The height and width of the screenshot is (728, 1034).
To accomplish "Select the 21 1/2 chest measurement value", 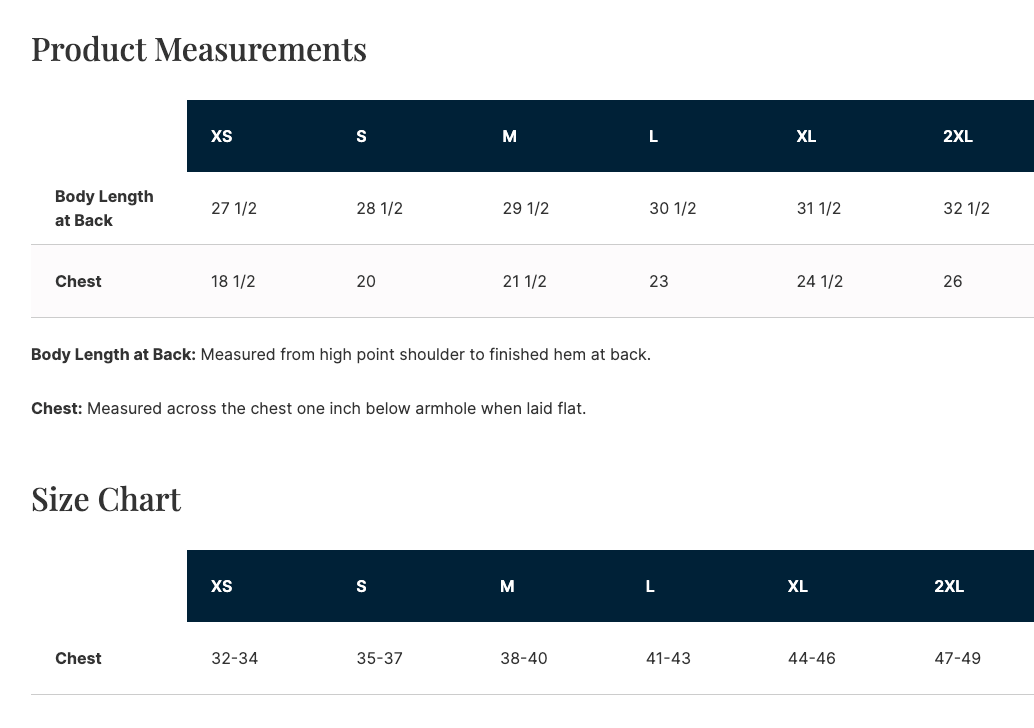I will (524, 281).
